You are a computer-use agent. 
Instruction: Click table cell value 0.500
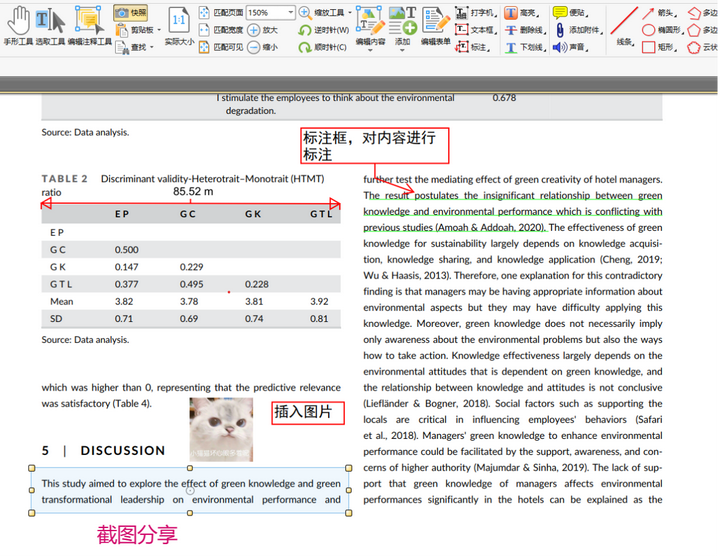tap(126, 250)
